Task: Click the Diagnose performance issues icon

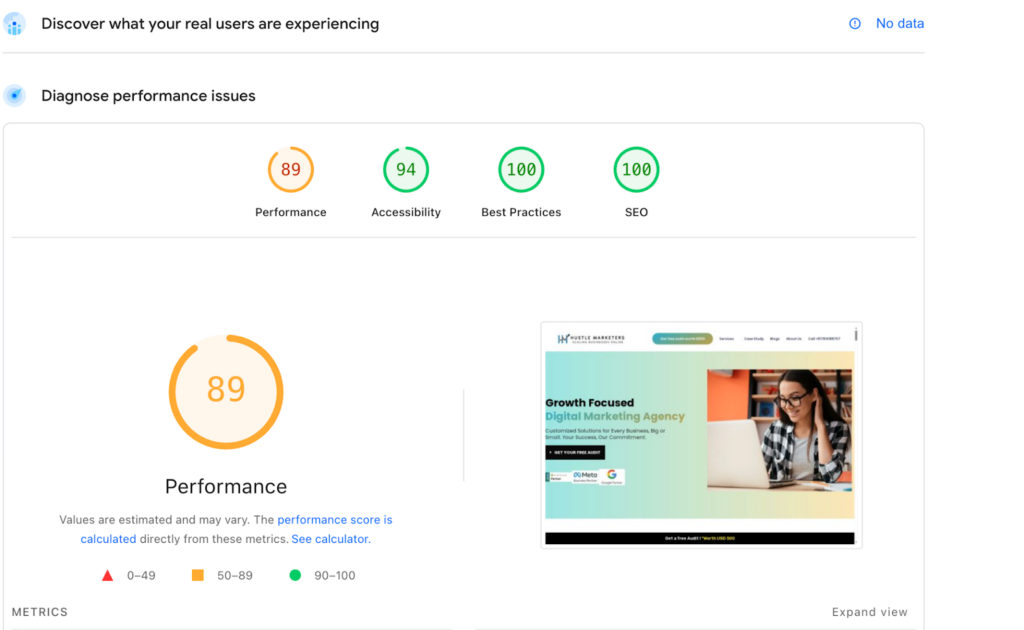Action: pos(15,96)
